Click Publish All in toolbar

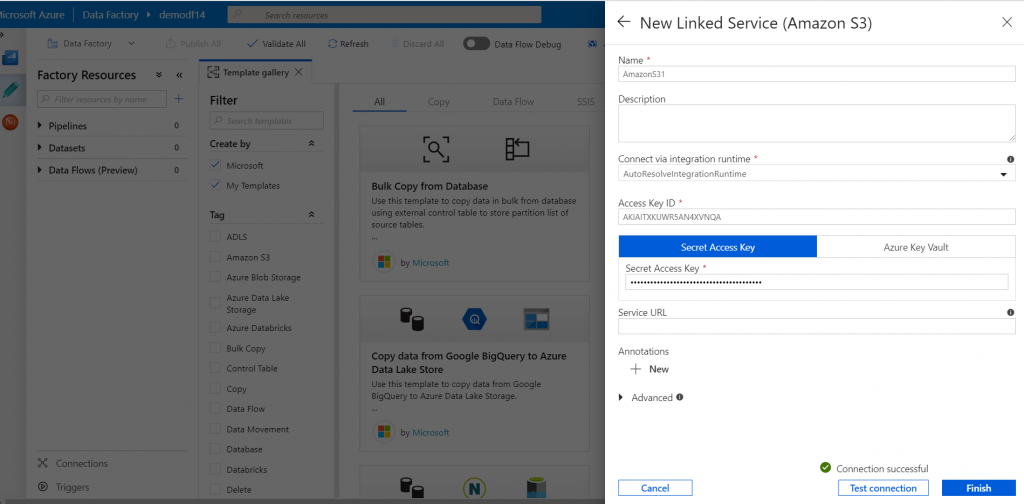(x=193, y=44)
